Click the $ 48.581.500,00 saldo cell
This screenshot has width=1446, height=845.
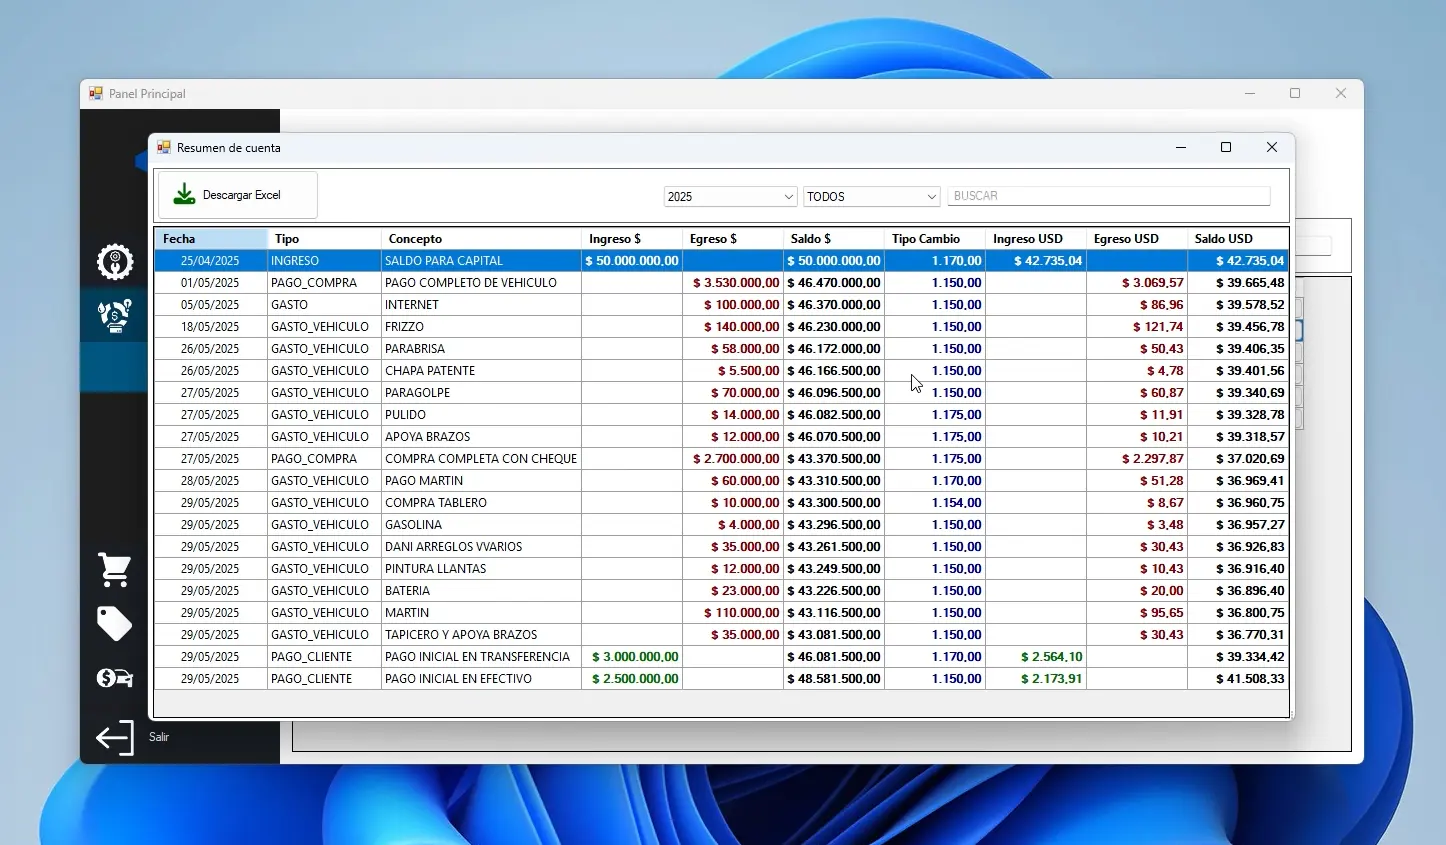pos(834,679)
